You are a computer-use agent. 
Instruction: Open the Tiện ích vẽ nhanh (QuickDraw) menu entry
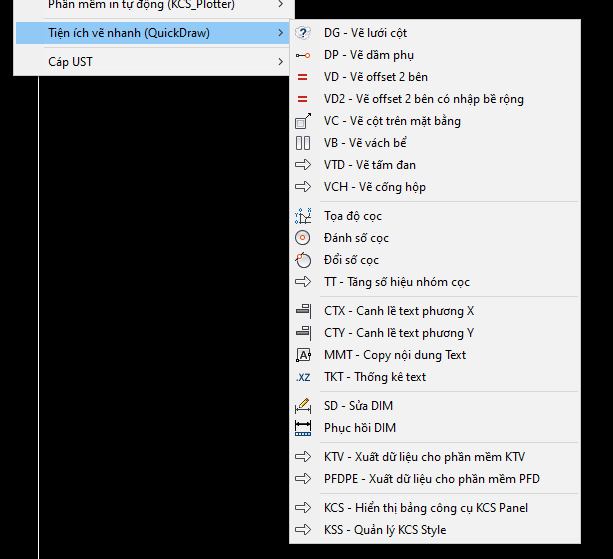click(152, 33)
